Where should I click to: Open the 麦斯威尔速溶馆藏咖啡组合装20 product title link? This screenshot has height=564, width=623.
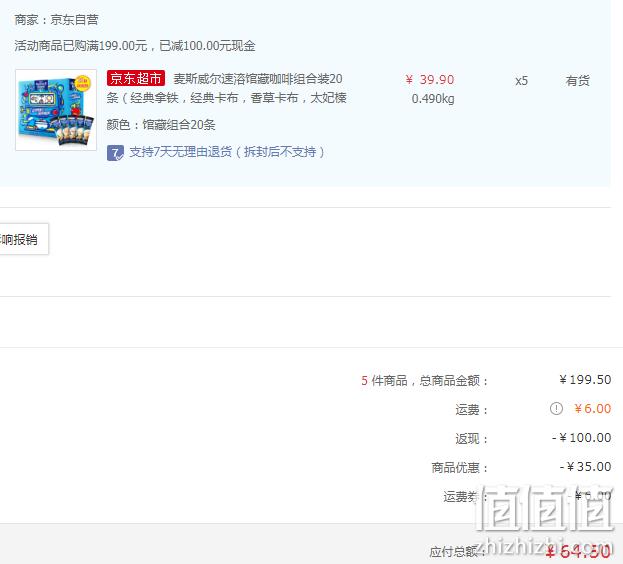point(258,79)
